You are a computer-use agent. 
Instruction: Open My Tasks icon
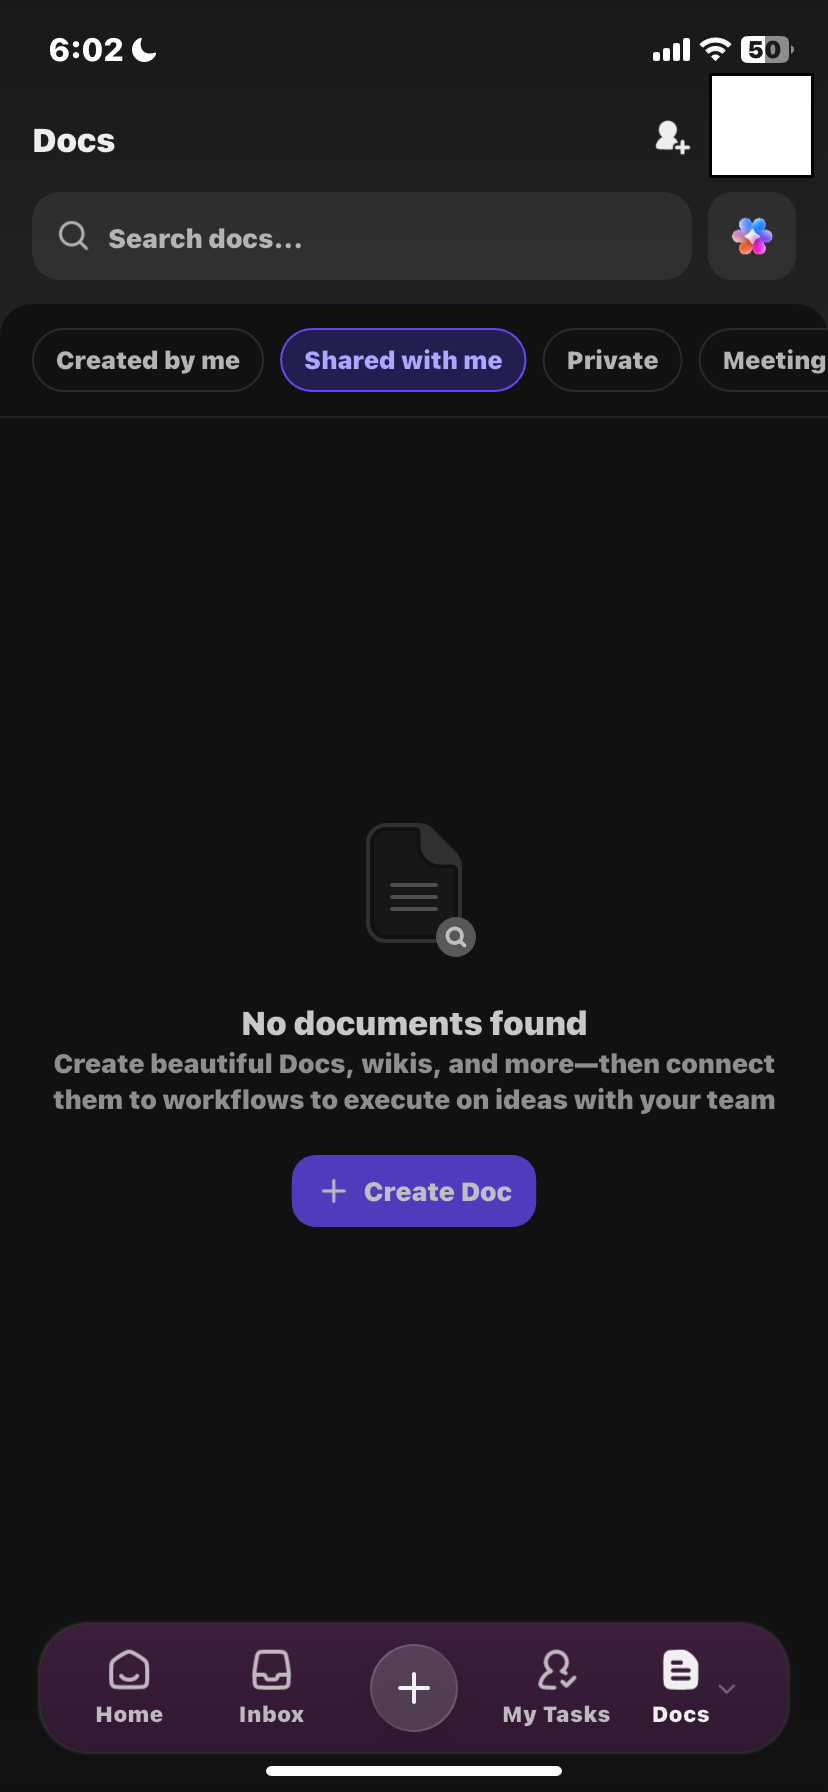[556, 1669]
